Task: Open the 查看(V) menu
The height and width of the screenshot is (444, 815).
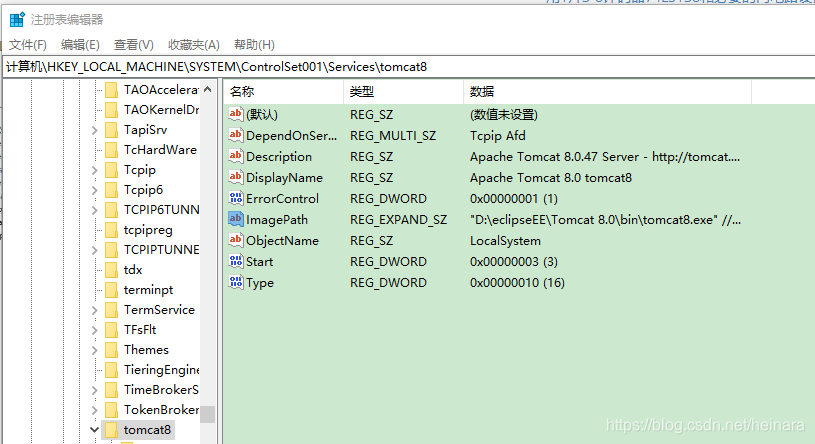Action: 134,45
